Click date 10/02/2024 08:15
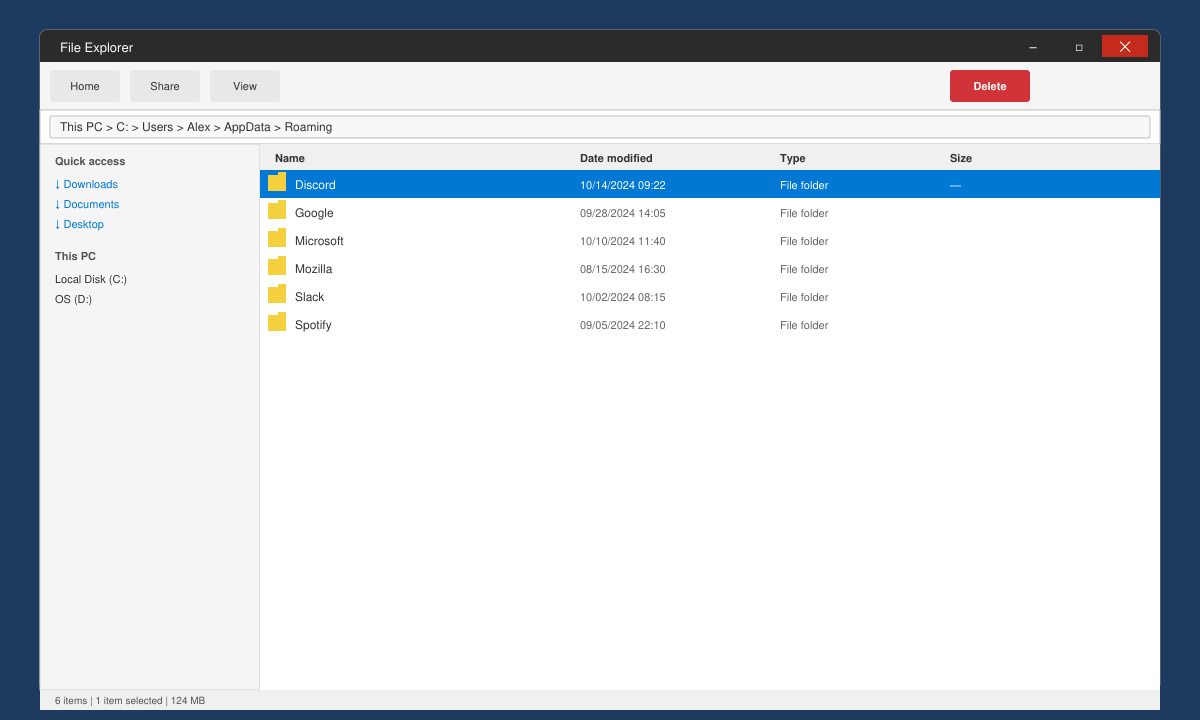The image size is (1200, 720). click(623, 297)
